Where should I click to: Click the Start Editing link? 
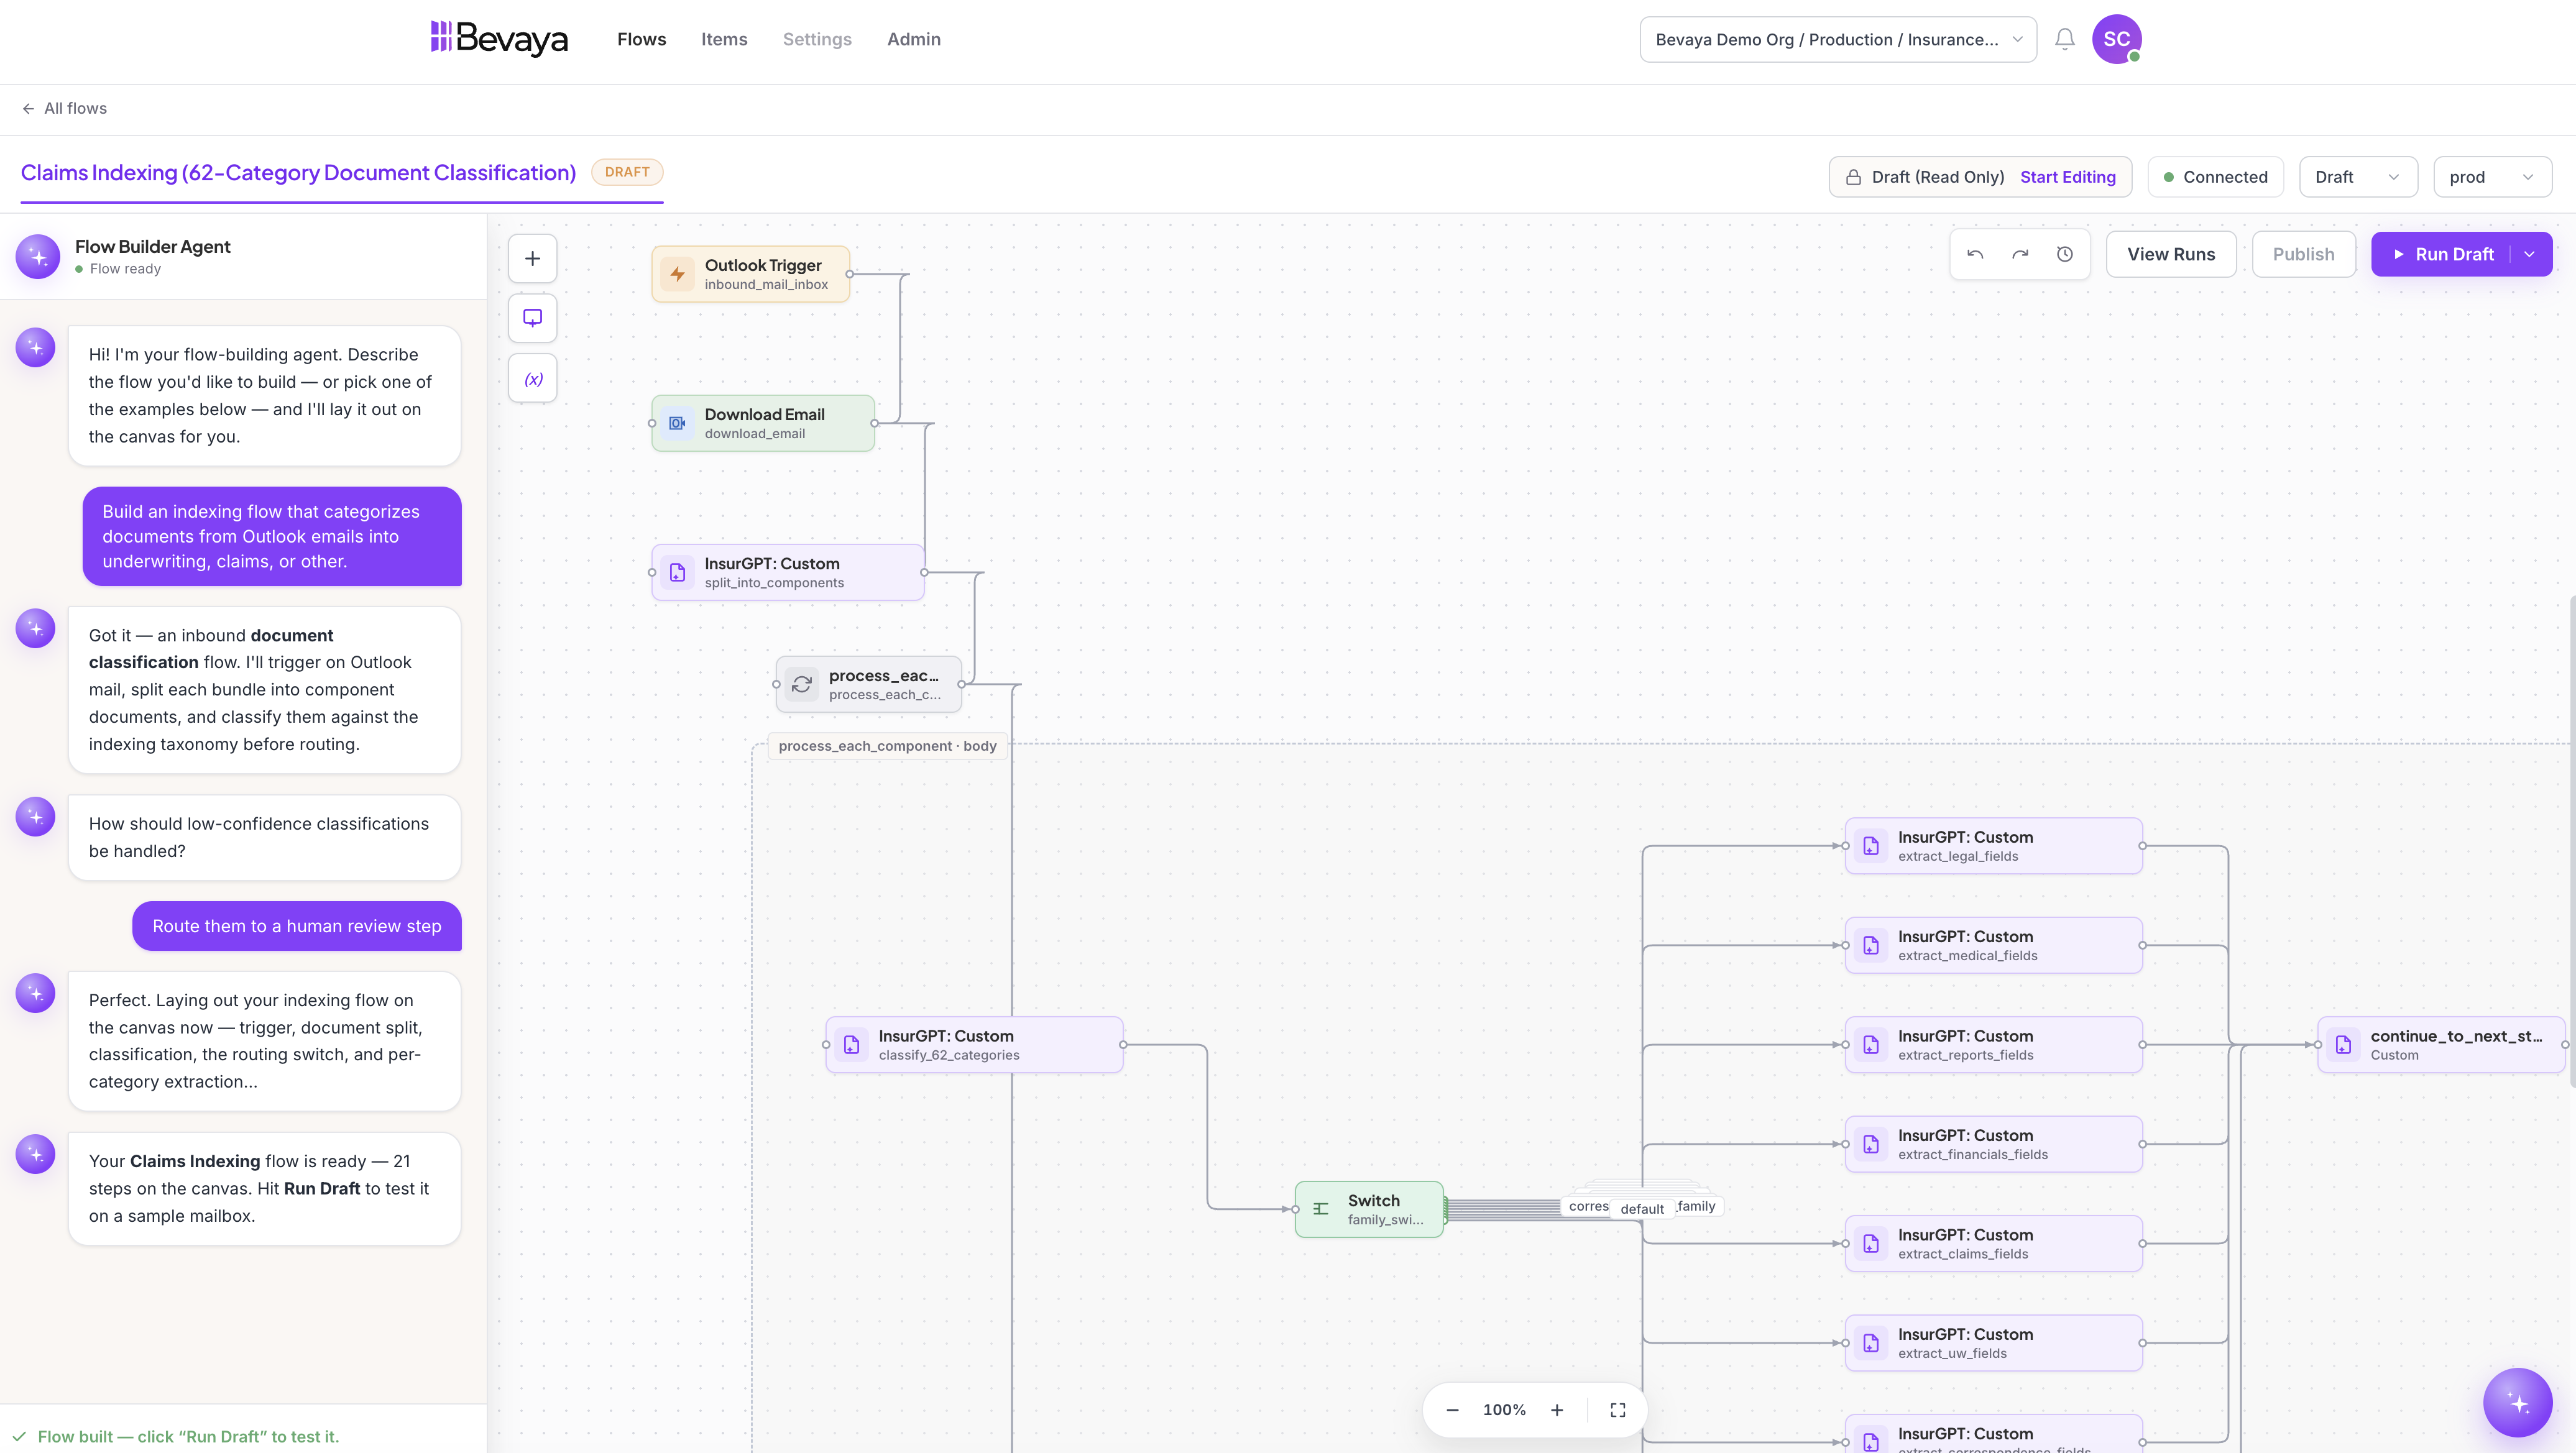pyautogui.click(x=2067, y=177)
